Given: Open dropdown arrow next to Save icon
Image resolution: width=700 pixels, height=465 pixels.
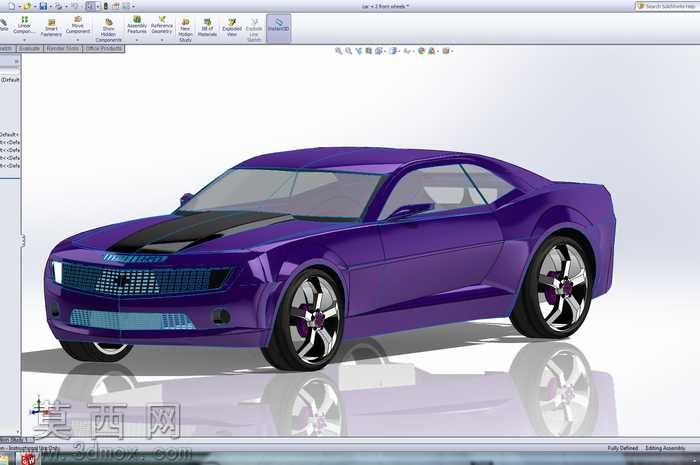Looking at the screenshot, I should tap(50, 7).
